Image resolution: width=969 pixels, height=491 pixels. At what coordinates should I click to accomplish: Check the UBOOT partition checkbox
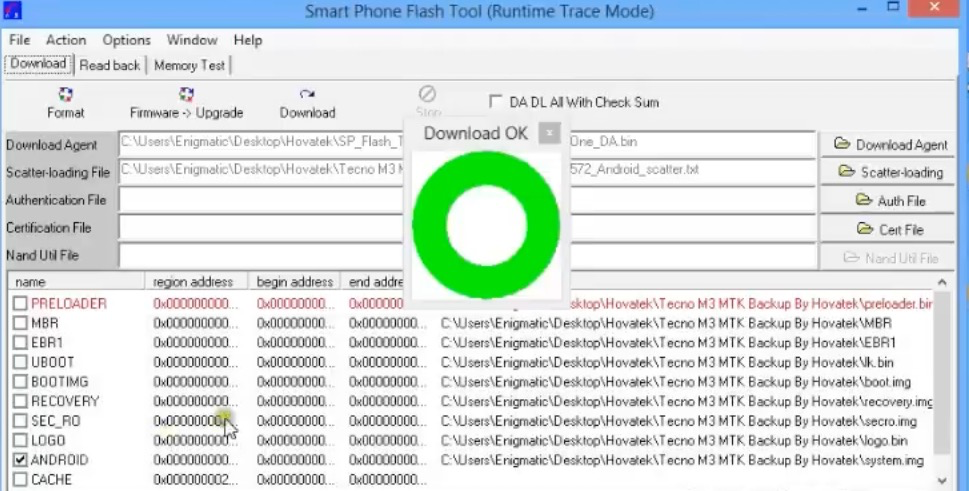[x=20, y=362]
